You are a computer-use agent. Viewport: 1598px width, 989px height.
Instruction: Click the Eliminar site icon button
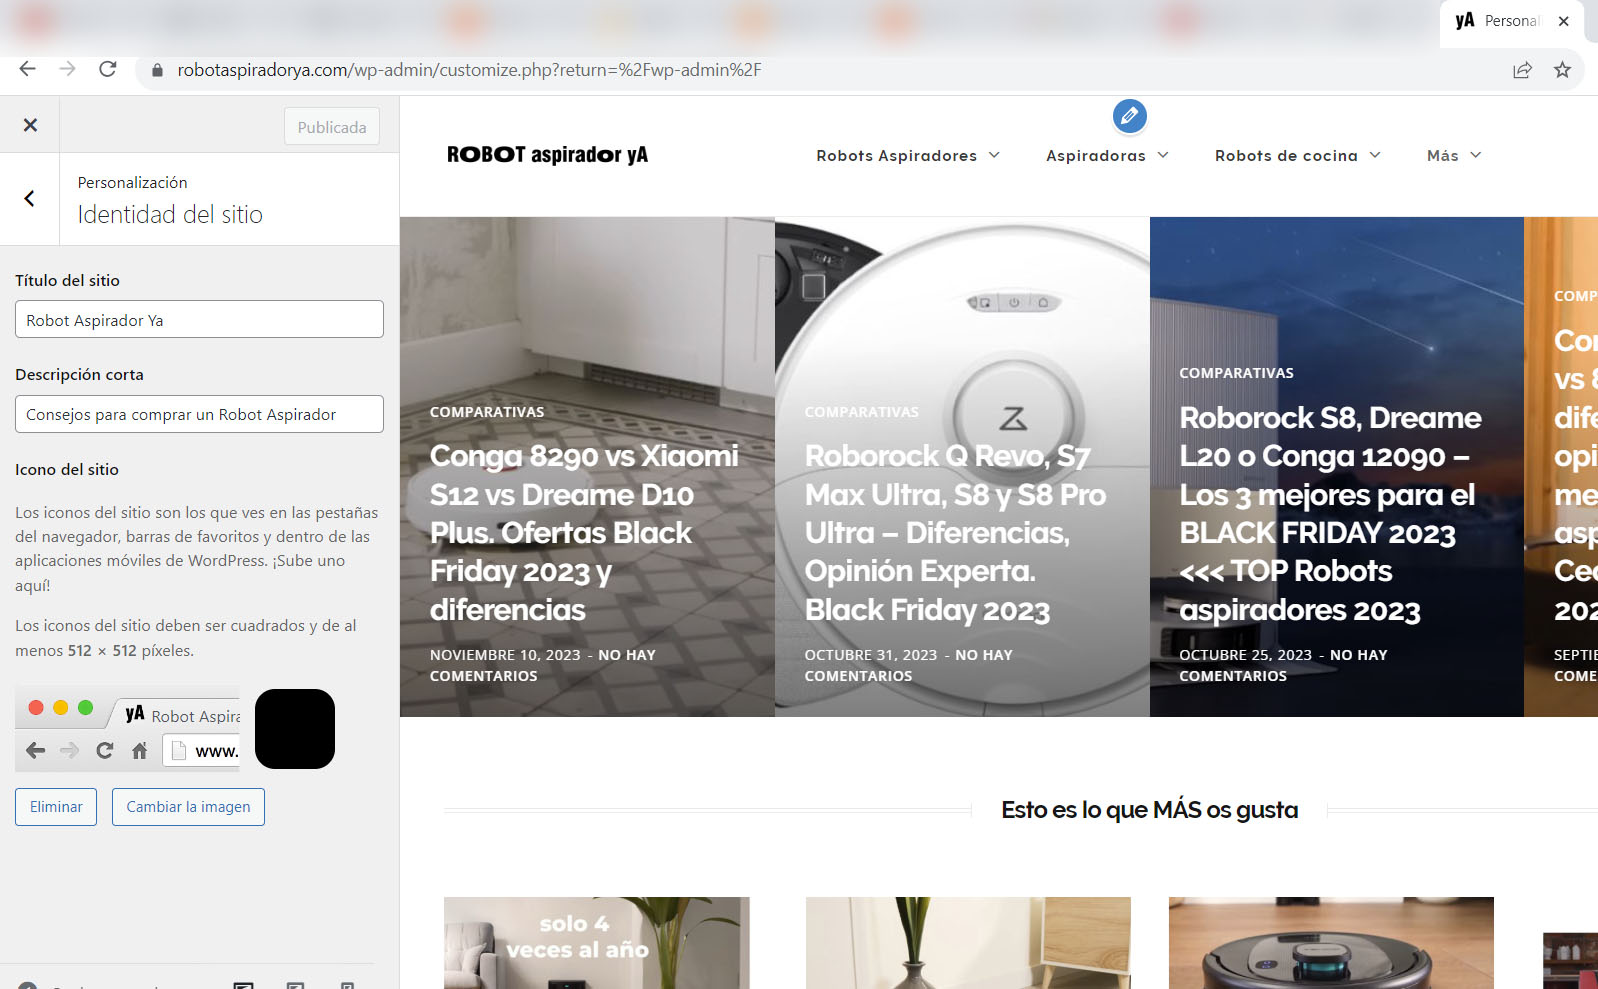point(56,807)
